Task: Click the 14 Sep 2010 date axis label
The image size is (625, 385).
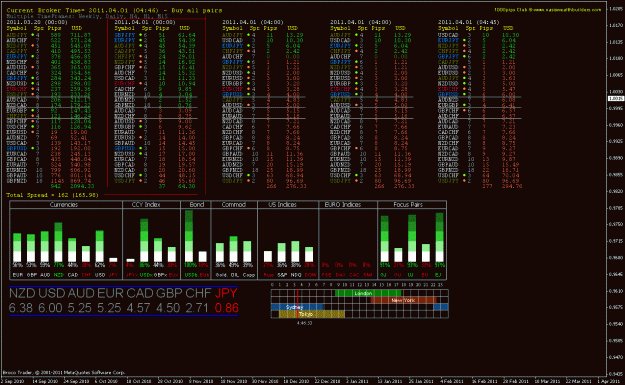Action: coord(44,381)
